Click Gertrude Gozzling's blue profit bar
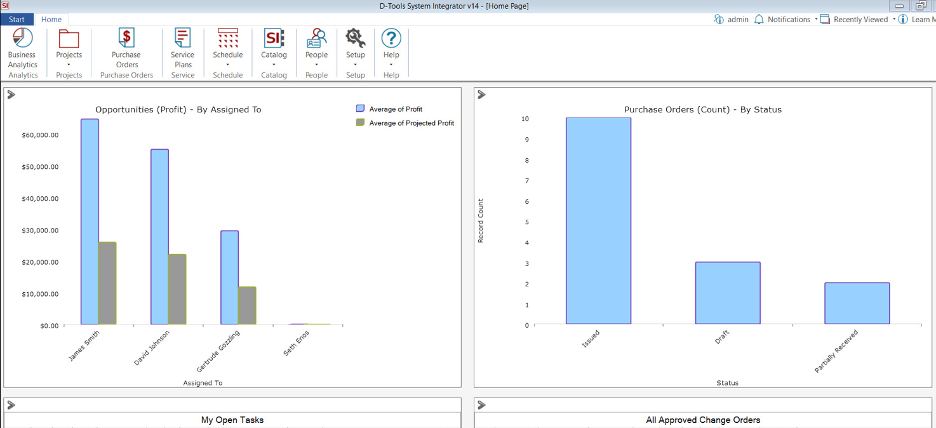This screenshot has height=428, width=936. point(229,278)
